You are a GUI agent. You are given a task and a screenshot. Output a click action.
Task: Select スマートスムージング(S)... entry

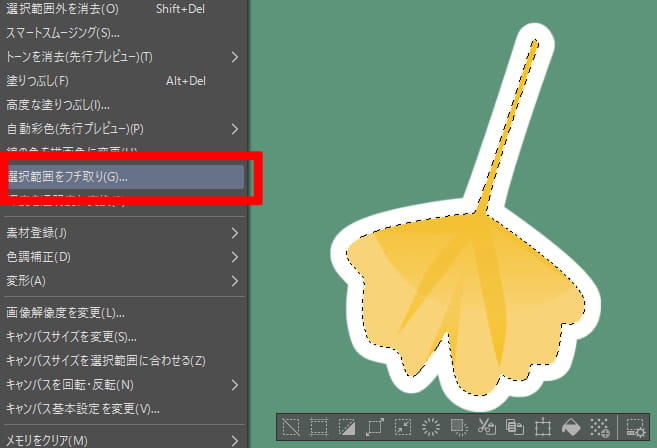click(x=124, y=33)
